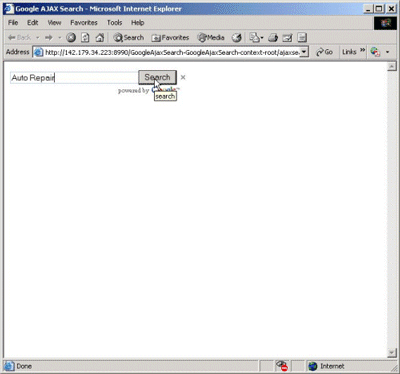Expand the Links toolbar chevron
Screen dimensions: 400x374
point(363,50)
